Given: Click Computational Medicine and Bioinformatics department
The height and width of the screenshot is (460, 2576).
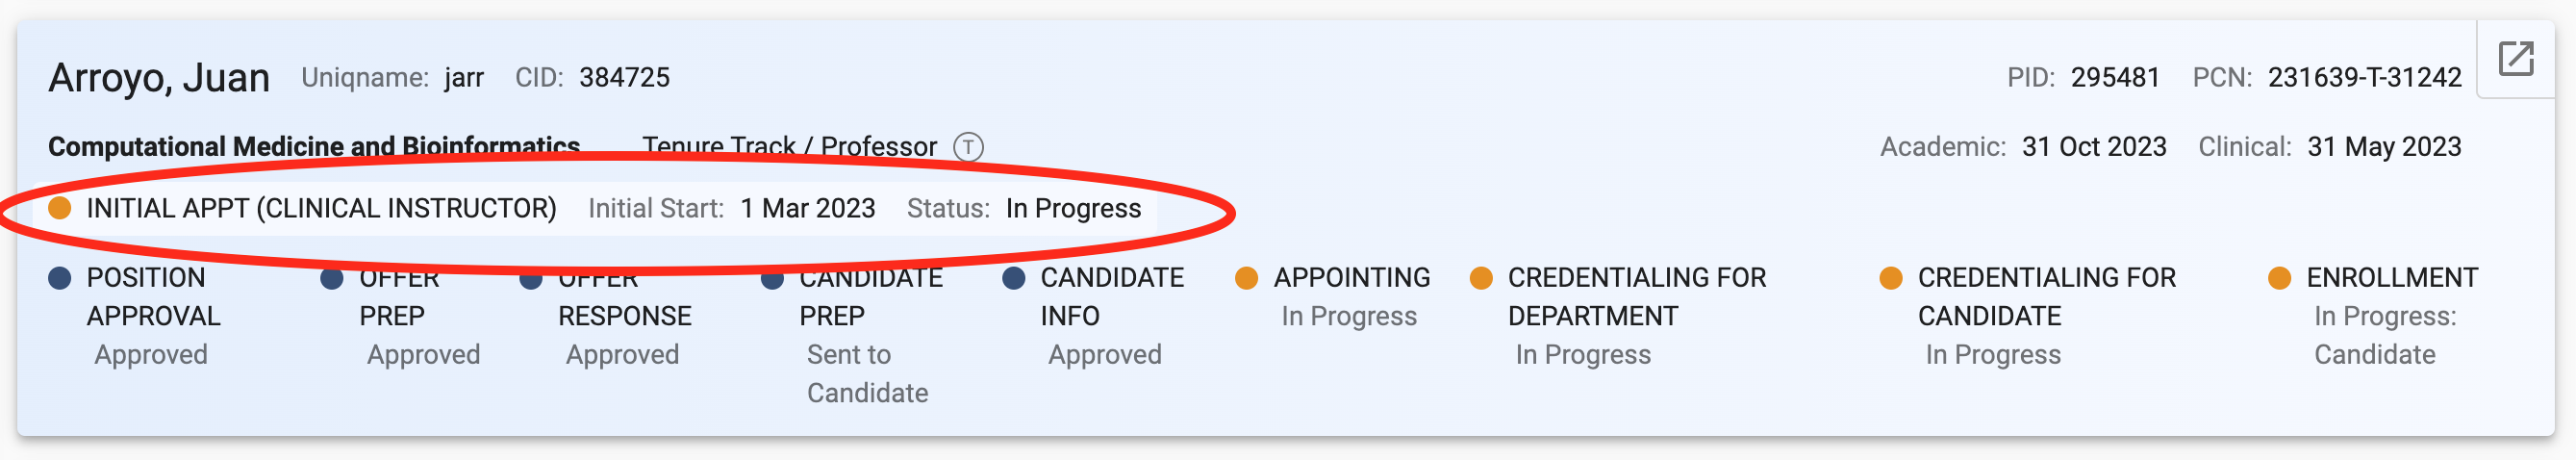Looking at the screenshot, I should click(x=314, y=147).
